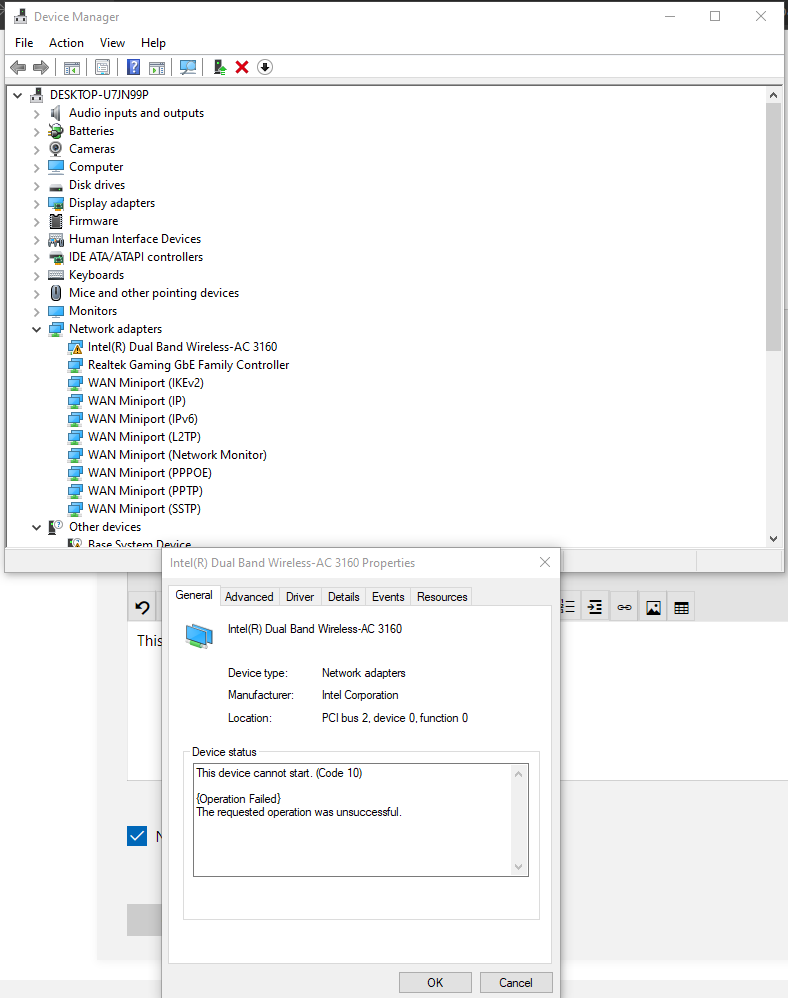Select WAN Miniport (L2TP) entry
The height and width of the screenshot is (998, 788).
pyautogui.click(x=144, y=437)
